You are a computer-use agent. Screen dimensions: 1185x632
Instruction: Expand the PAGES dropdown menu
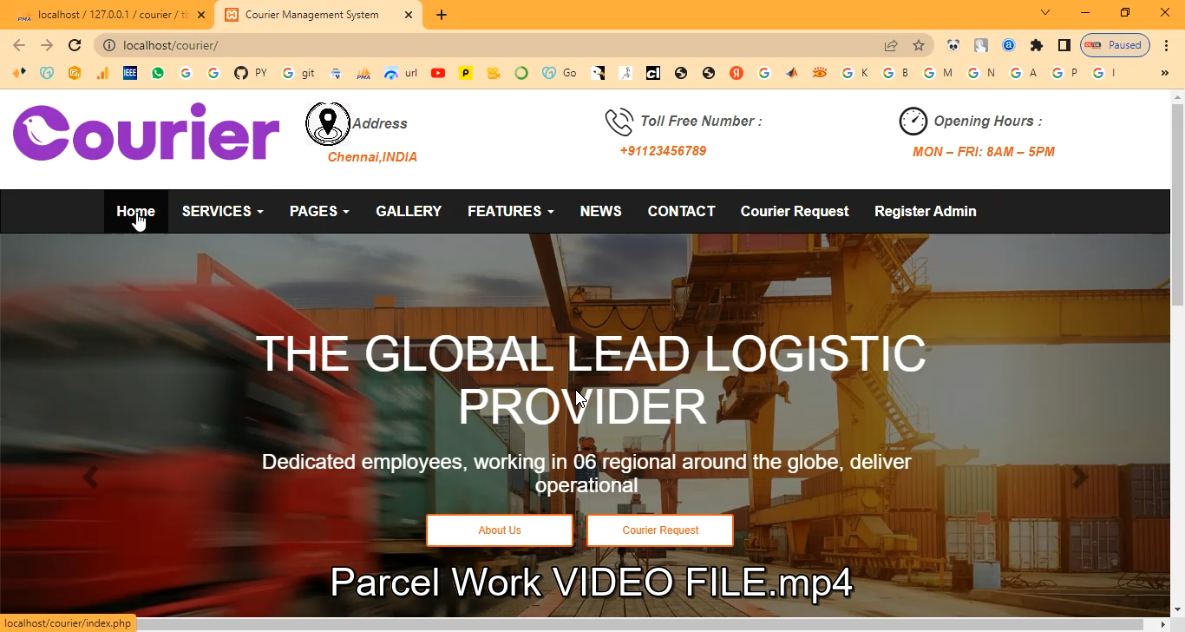coord(319,212)
